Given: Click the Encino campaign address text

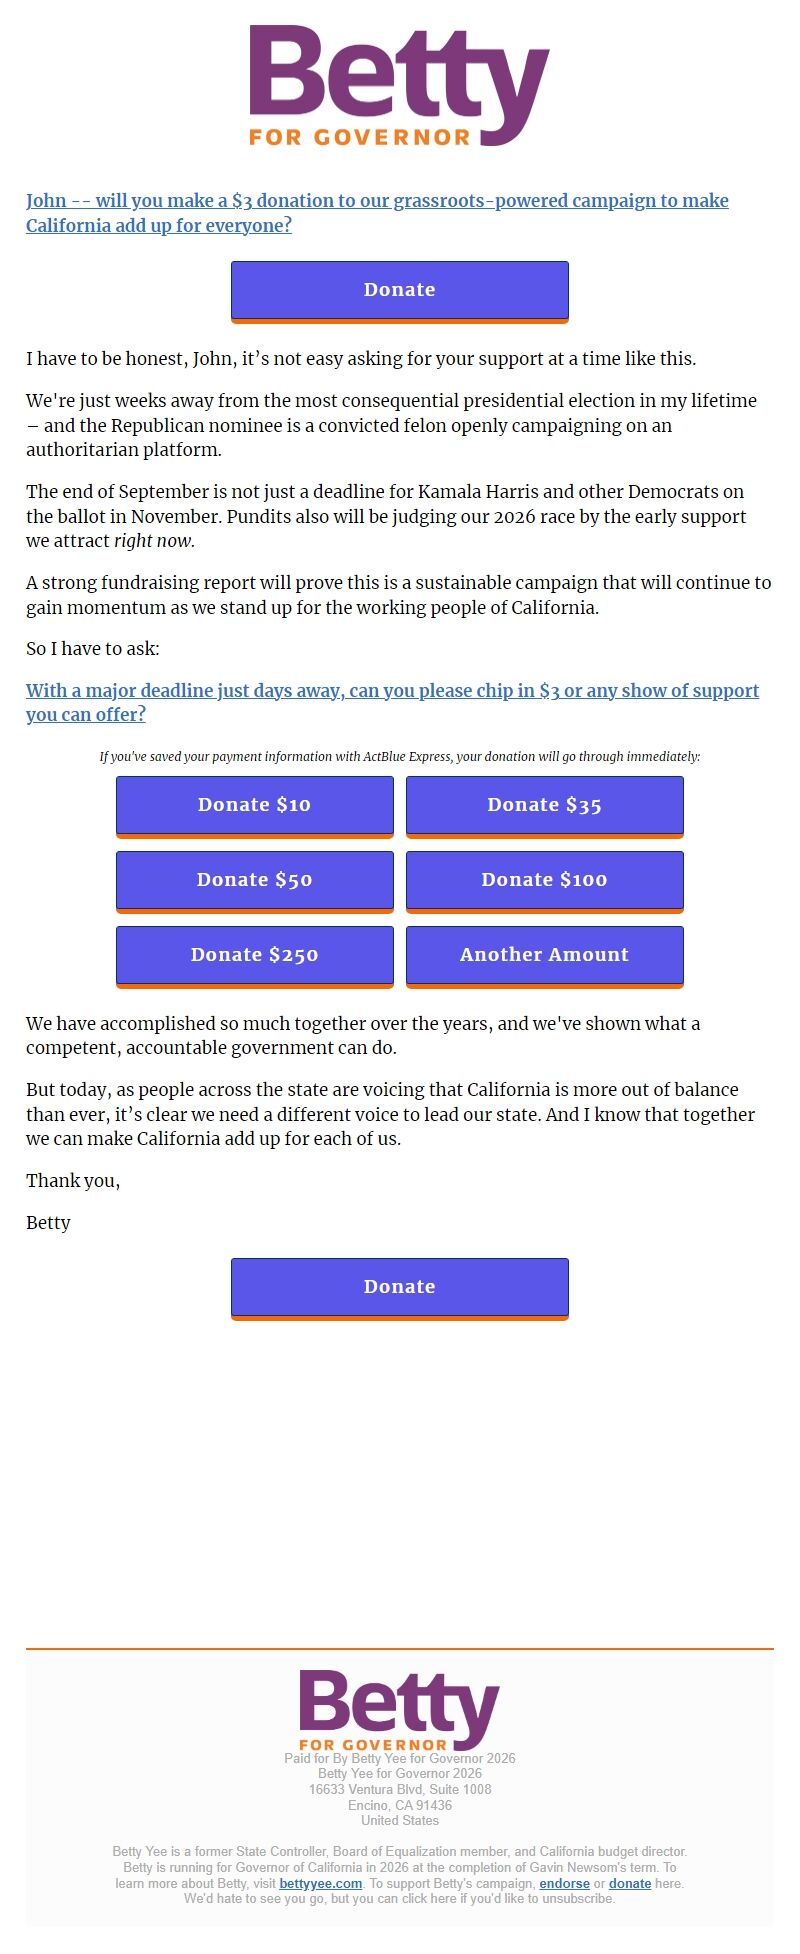Looking at the screenshot, I should [399, 1805].
